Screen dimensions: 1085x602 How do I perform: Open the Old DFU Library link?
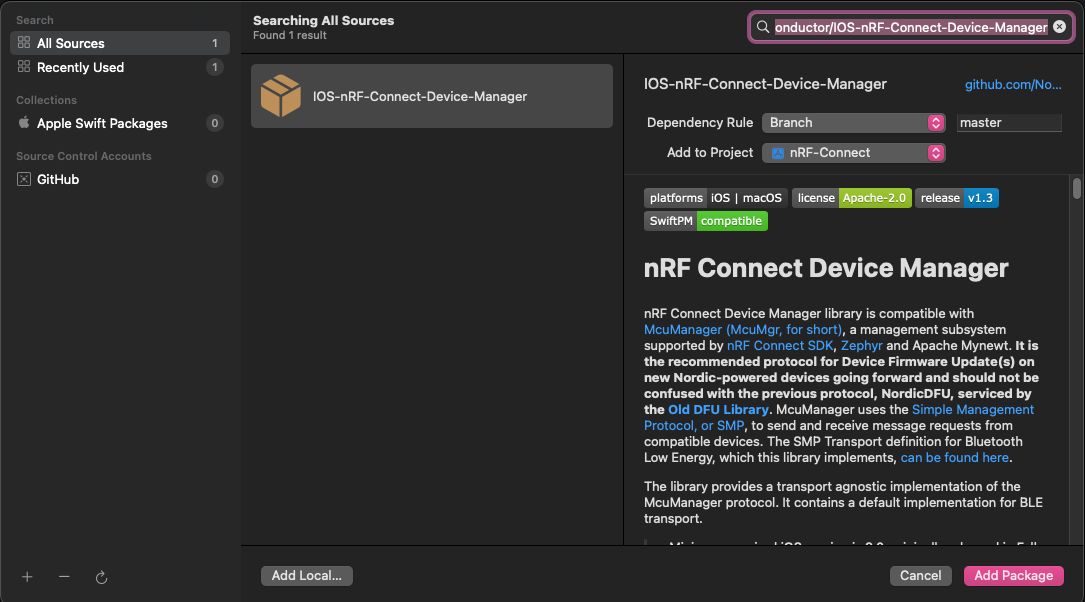point(718,410)
